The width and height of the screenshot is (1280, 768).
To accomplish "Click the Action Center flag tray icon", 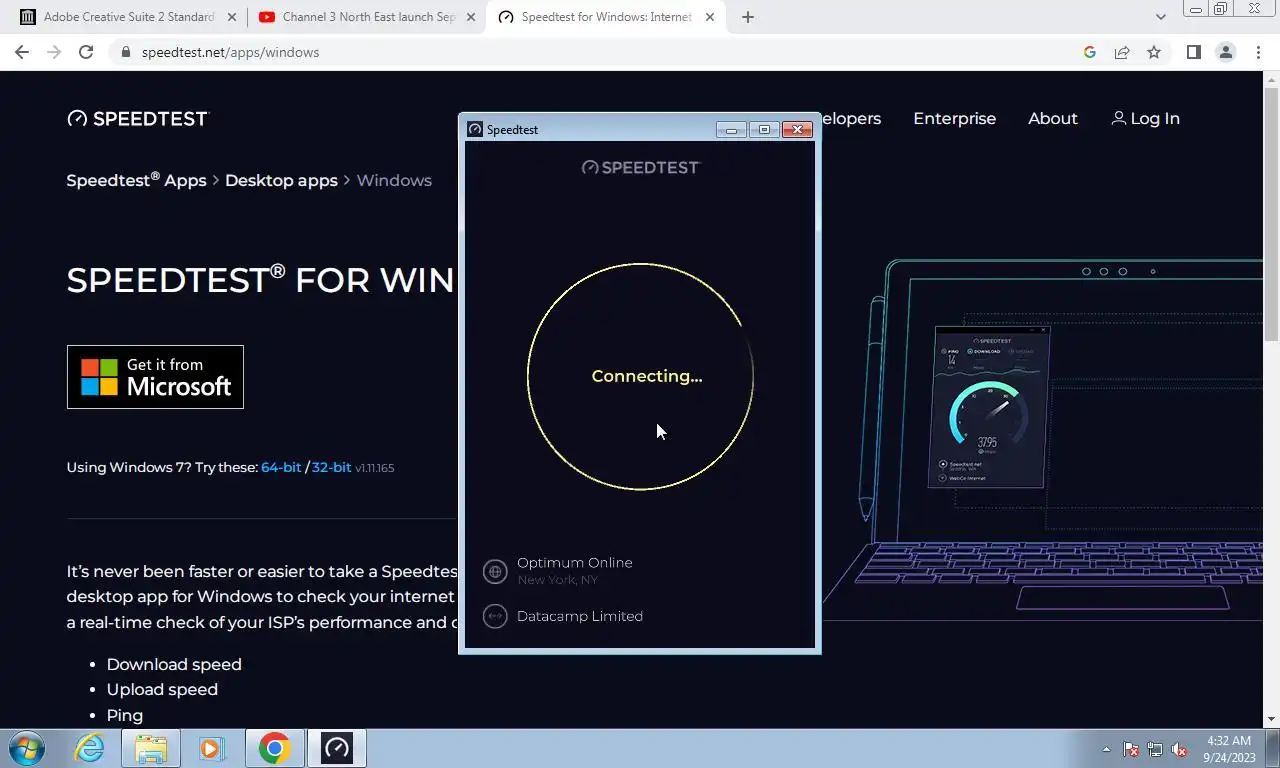I will click(1131, 749).
